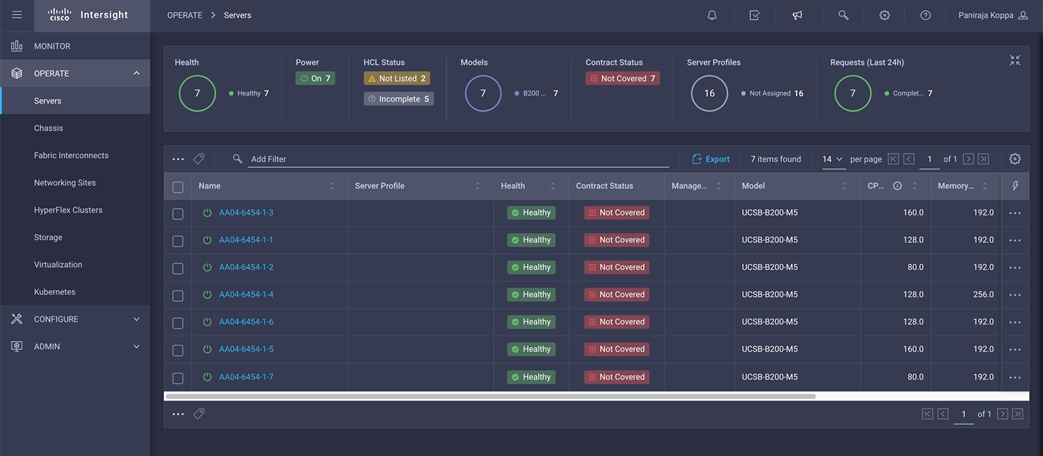Click the Add Filter search field

(458, 160)
